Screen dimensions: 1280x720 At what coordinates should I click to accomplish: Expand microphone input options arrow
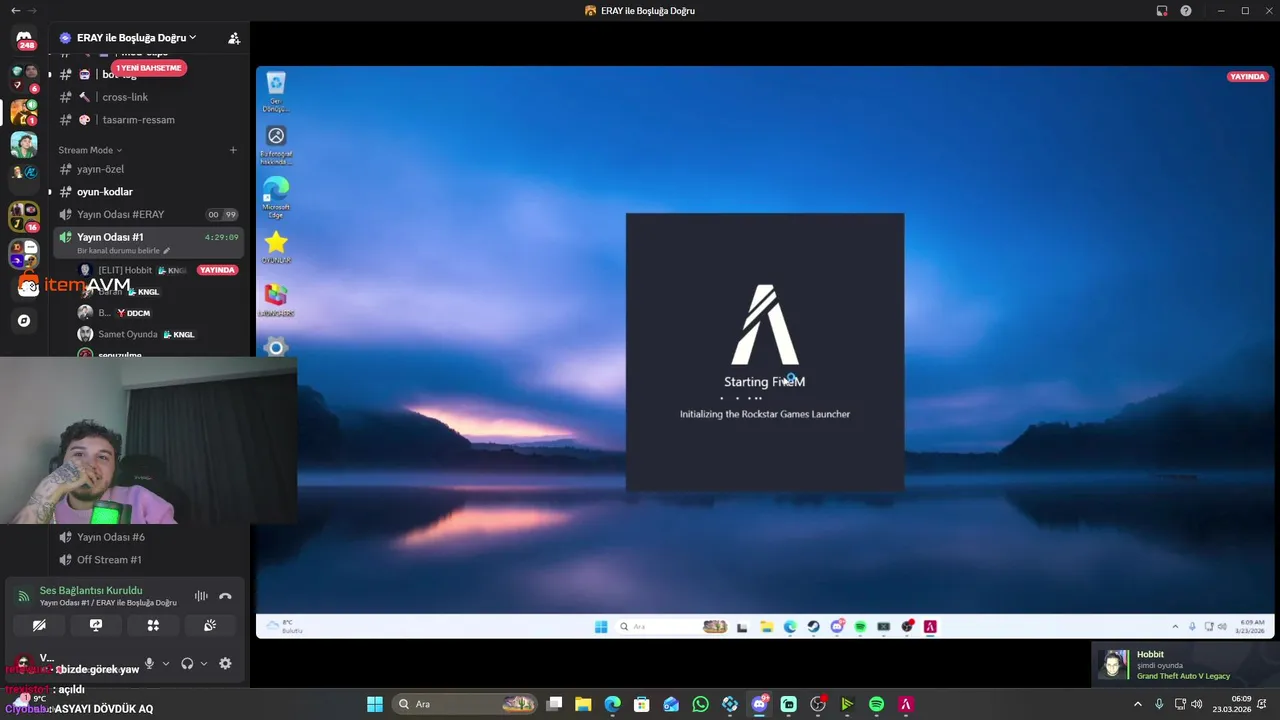[166, 663]
